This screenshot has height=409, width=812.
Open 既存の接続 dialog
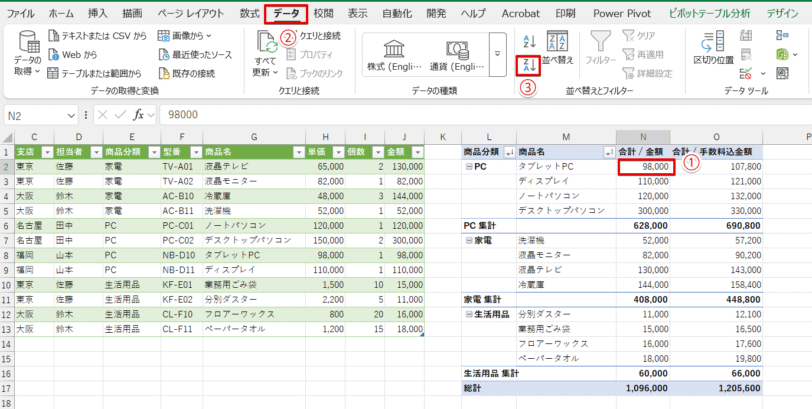[x=186, y=74]
